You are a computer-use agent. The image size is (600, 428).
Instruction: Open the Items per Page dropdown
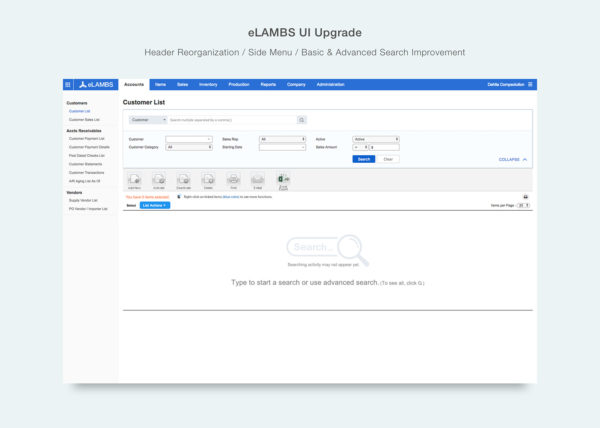[523, 205]
